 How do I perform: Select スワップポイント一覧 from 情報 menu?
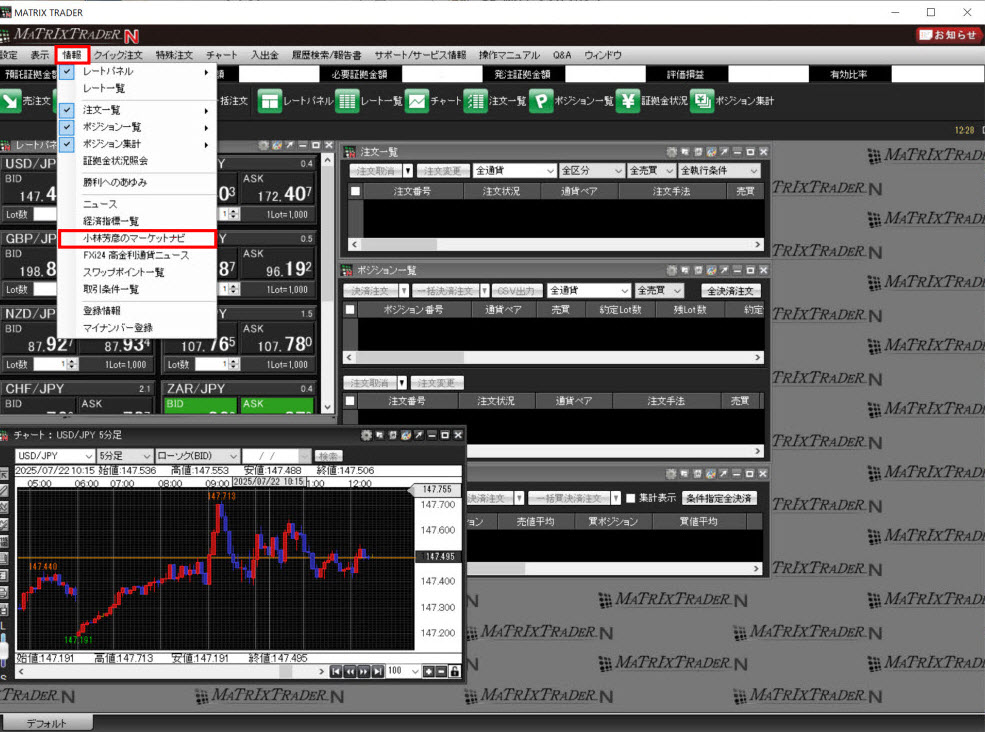124,272
